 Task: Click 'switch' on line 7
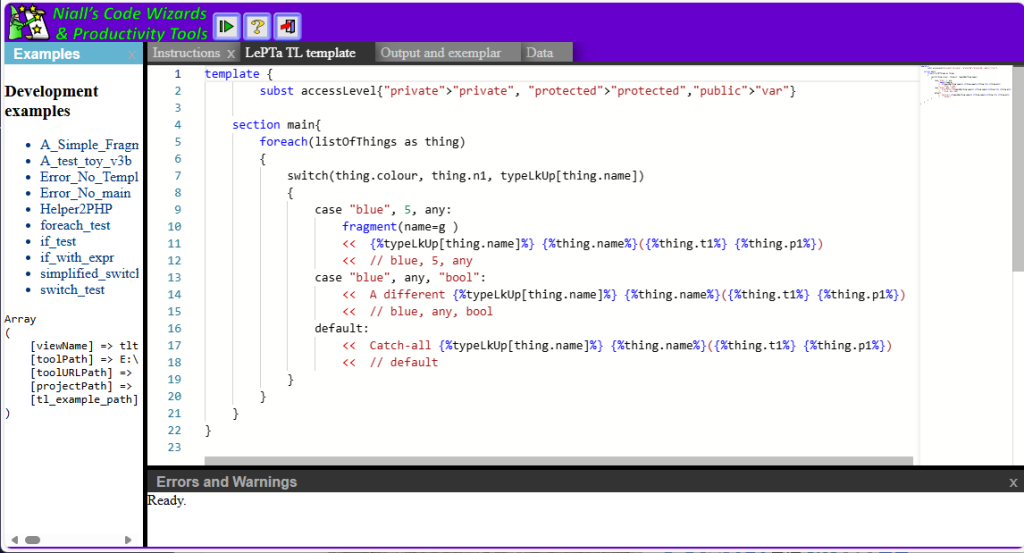tap(308, 176)
